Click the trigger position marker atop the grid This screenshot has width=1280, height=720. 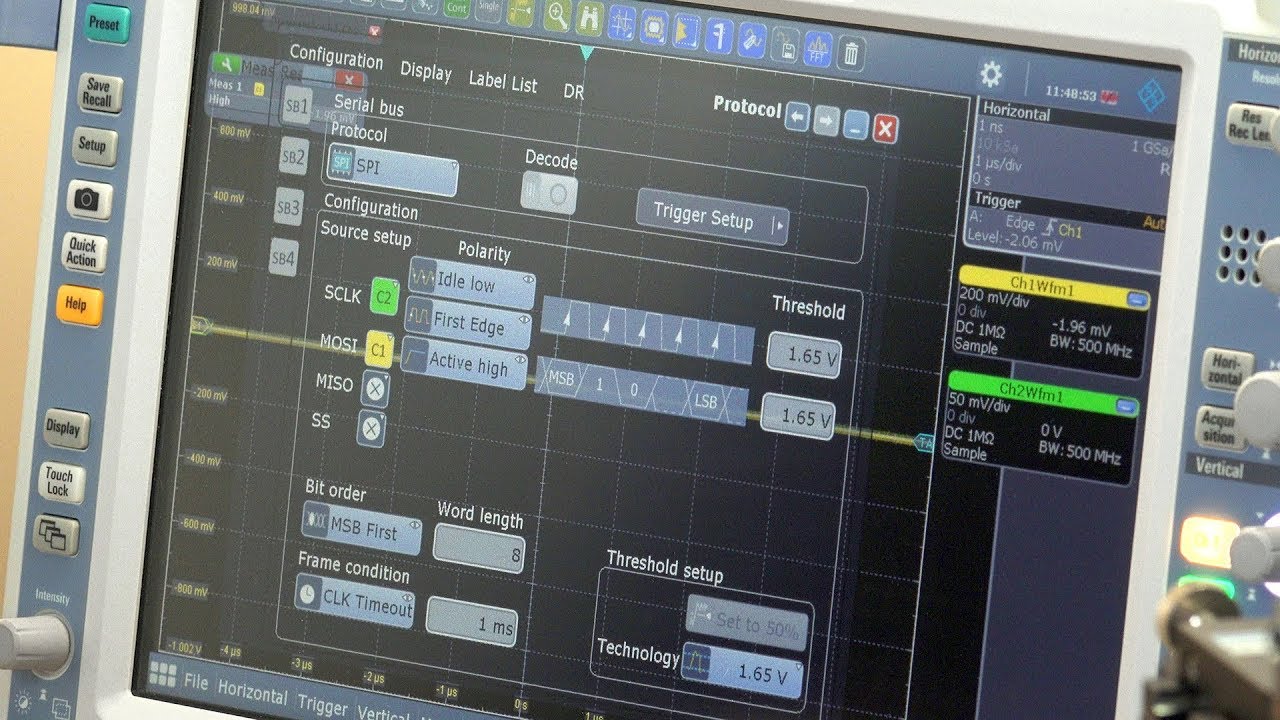click(586, 53)
